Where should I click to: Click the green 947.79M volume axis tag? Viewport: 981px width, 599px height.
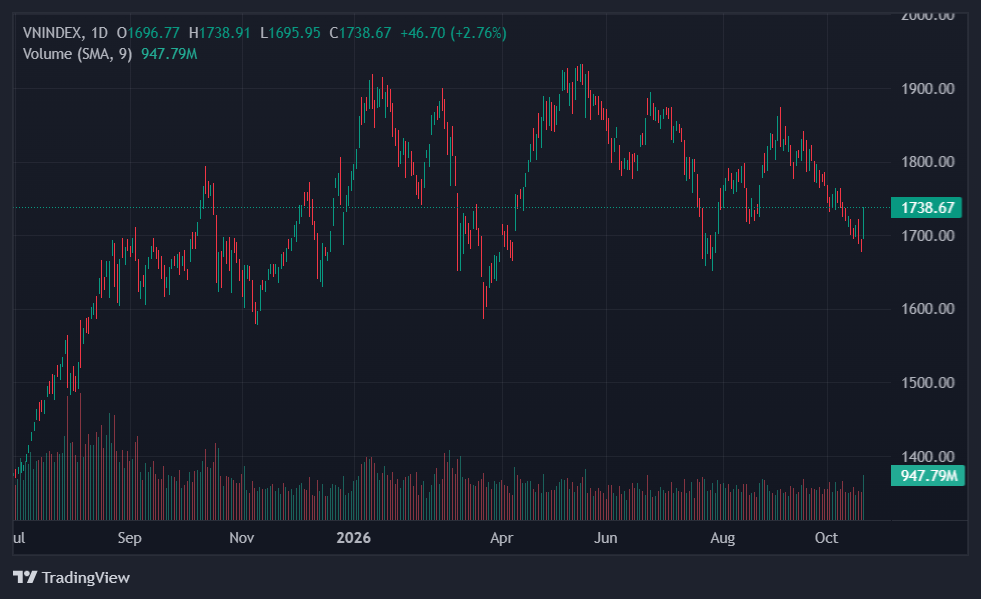tap(928, 476)
